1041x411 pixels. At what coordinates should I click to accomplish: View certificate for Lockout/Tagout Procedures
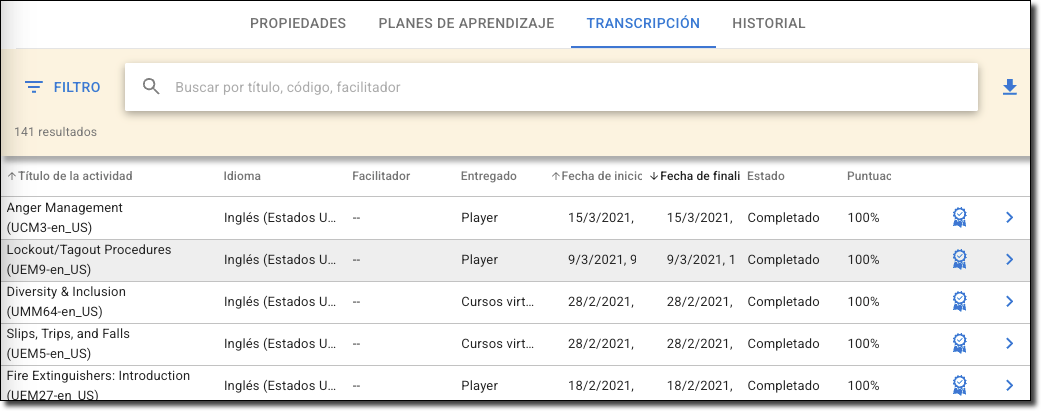tap(959, 259)
